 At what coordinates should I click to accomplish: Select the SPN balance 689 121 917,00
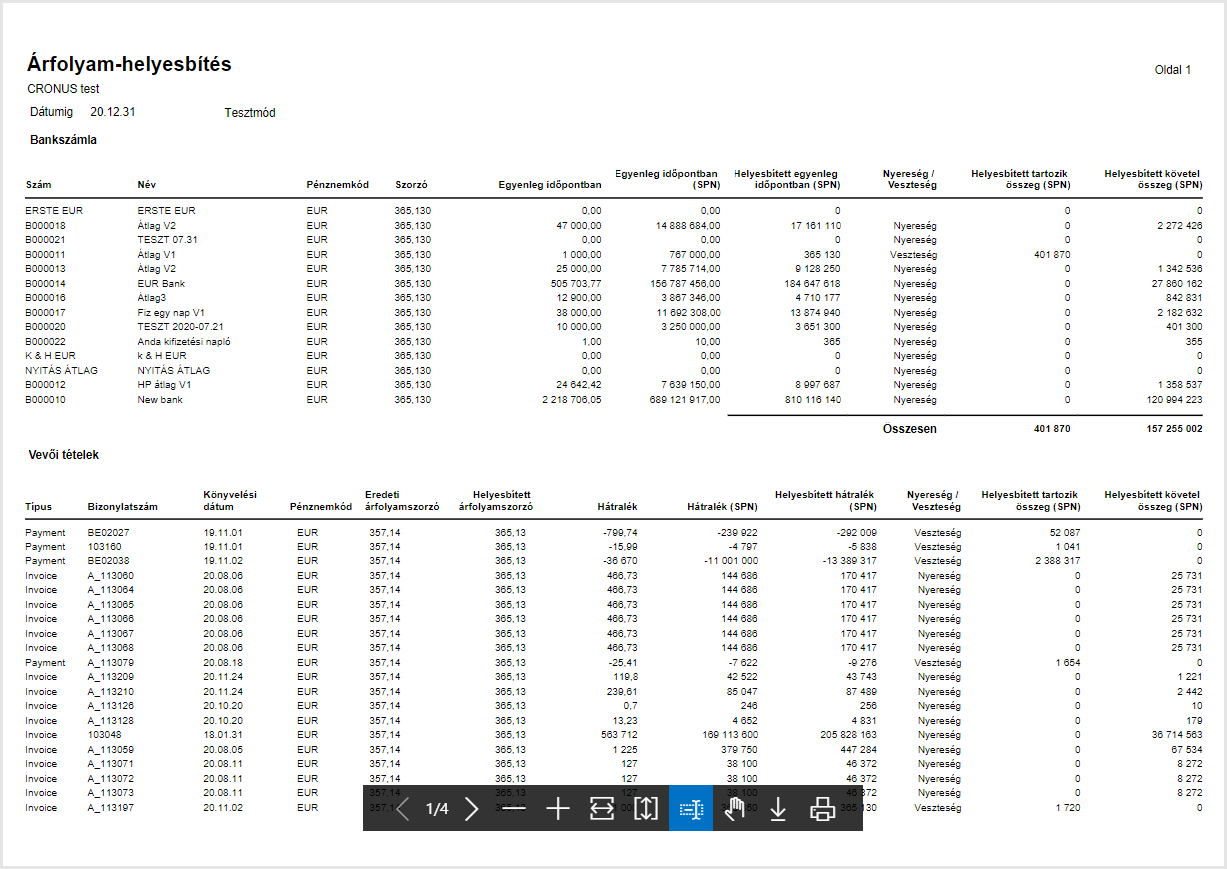(685, 400)
